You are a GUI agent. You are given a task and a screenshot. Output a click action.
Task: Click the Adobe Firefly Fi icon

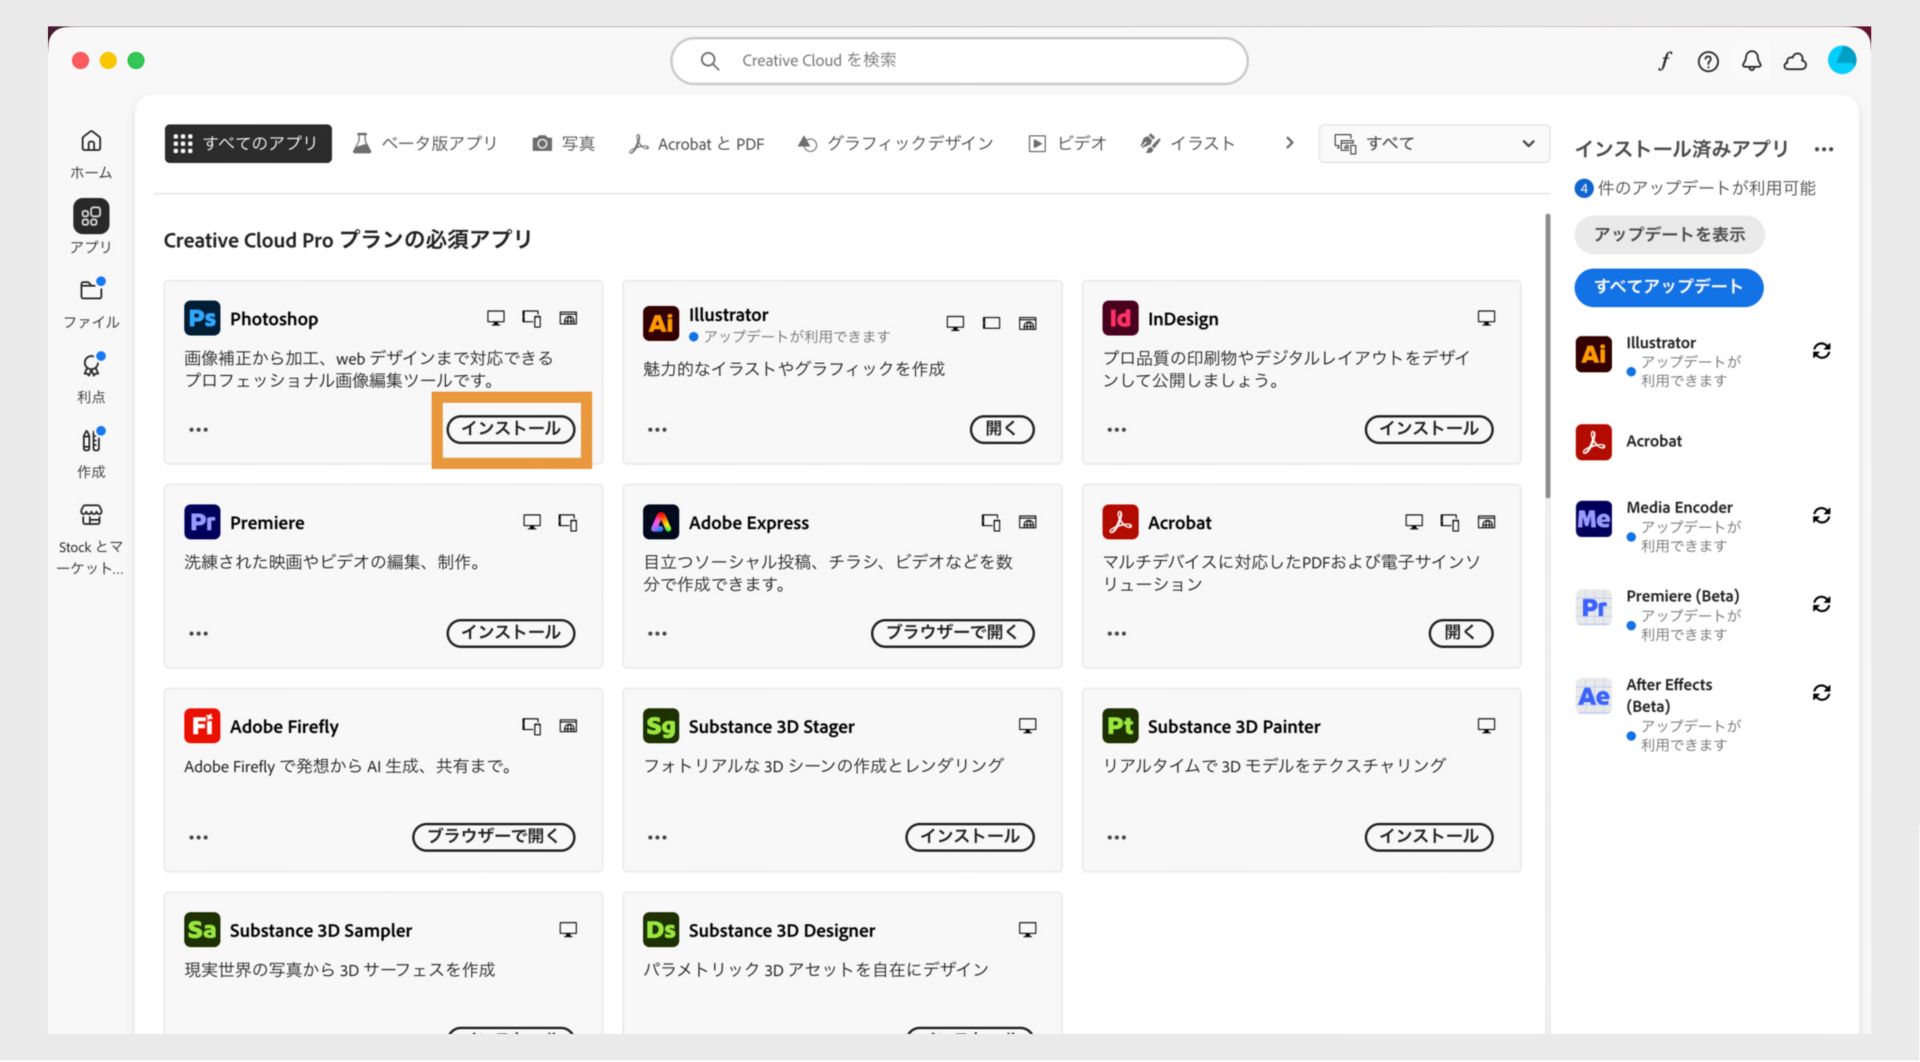(202, 726)
